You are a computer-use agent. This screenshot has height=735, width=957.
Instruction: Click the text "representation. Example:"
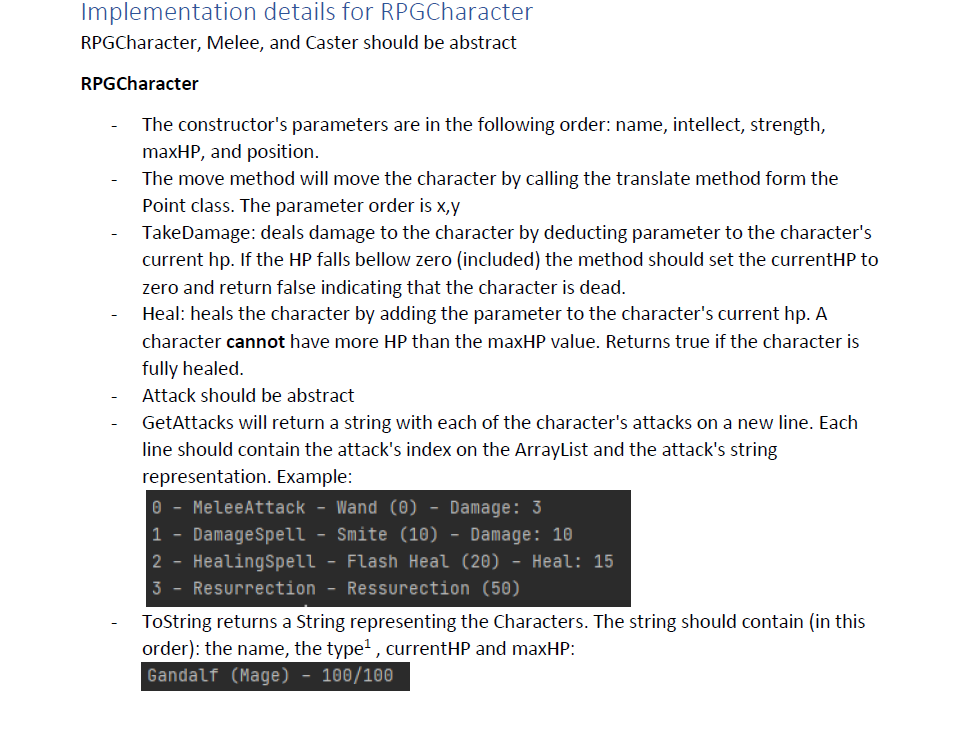click(247, 477)
